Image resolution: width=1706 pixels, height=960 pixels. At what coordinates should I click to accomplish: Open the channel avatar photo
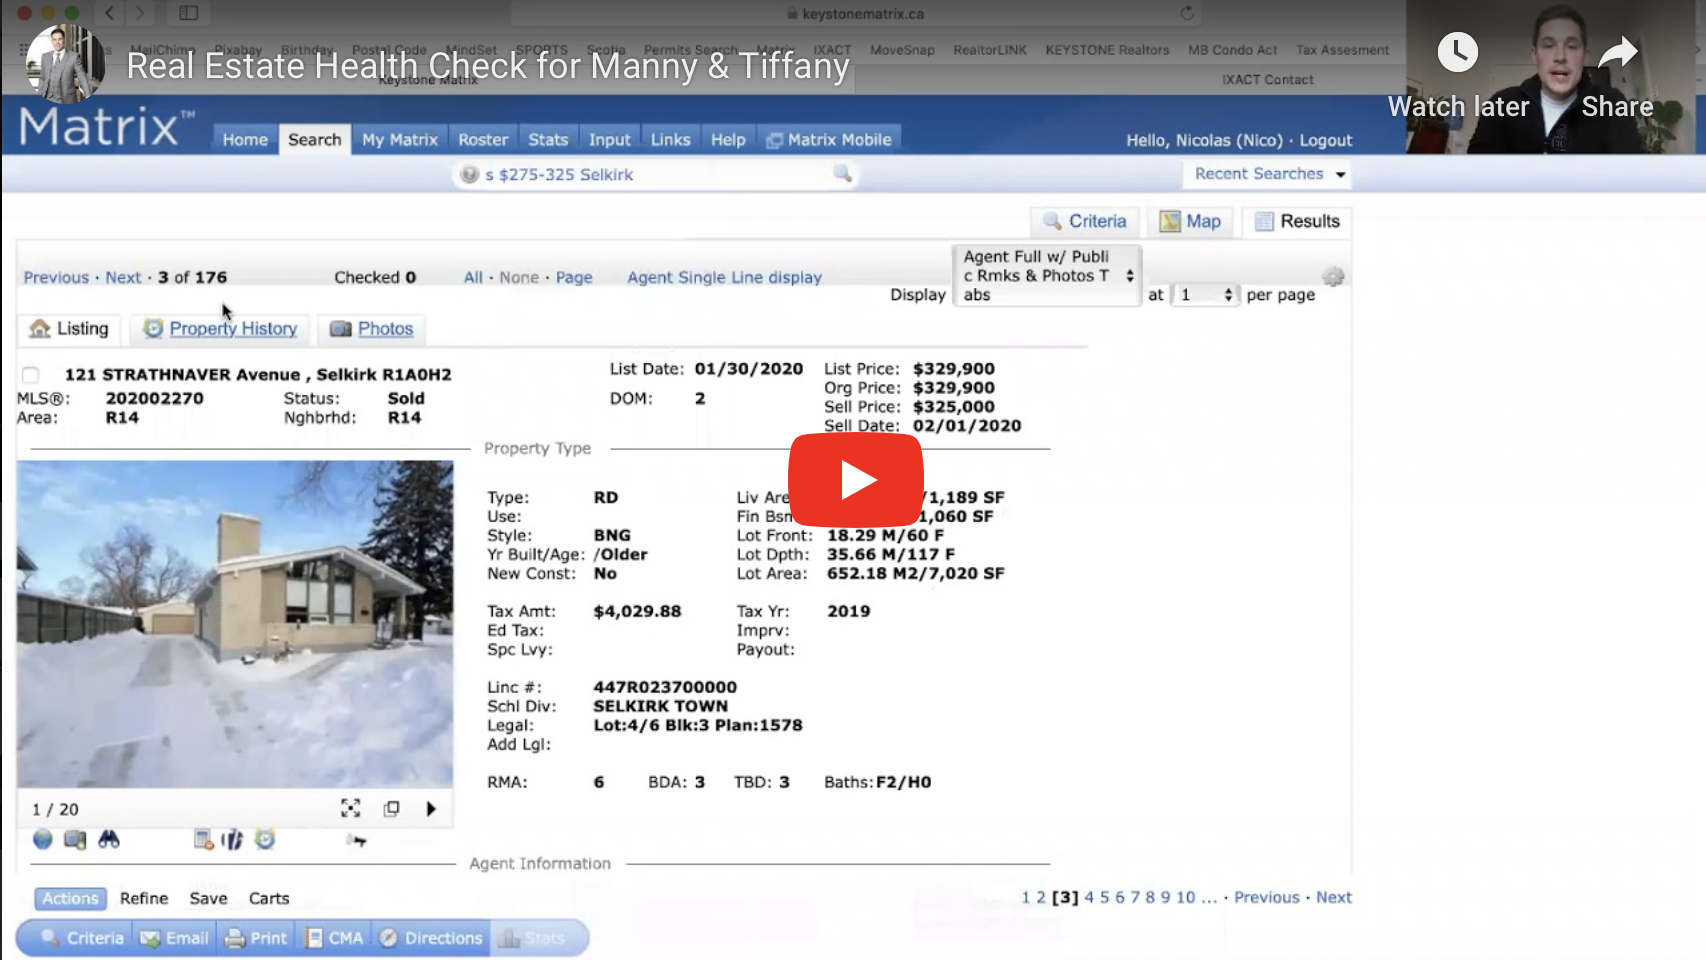coord(65,64)
